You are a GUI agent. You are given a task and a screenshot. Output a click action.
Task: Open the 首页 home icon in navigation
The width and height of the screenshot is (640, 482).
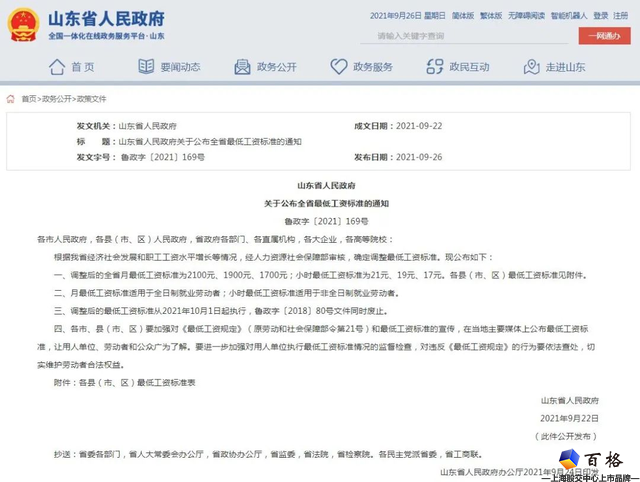click(x=57, y=67)
